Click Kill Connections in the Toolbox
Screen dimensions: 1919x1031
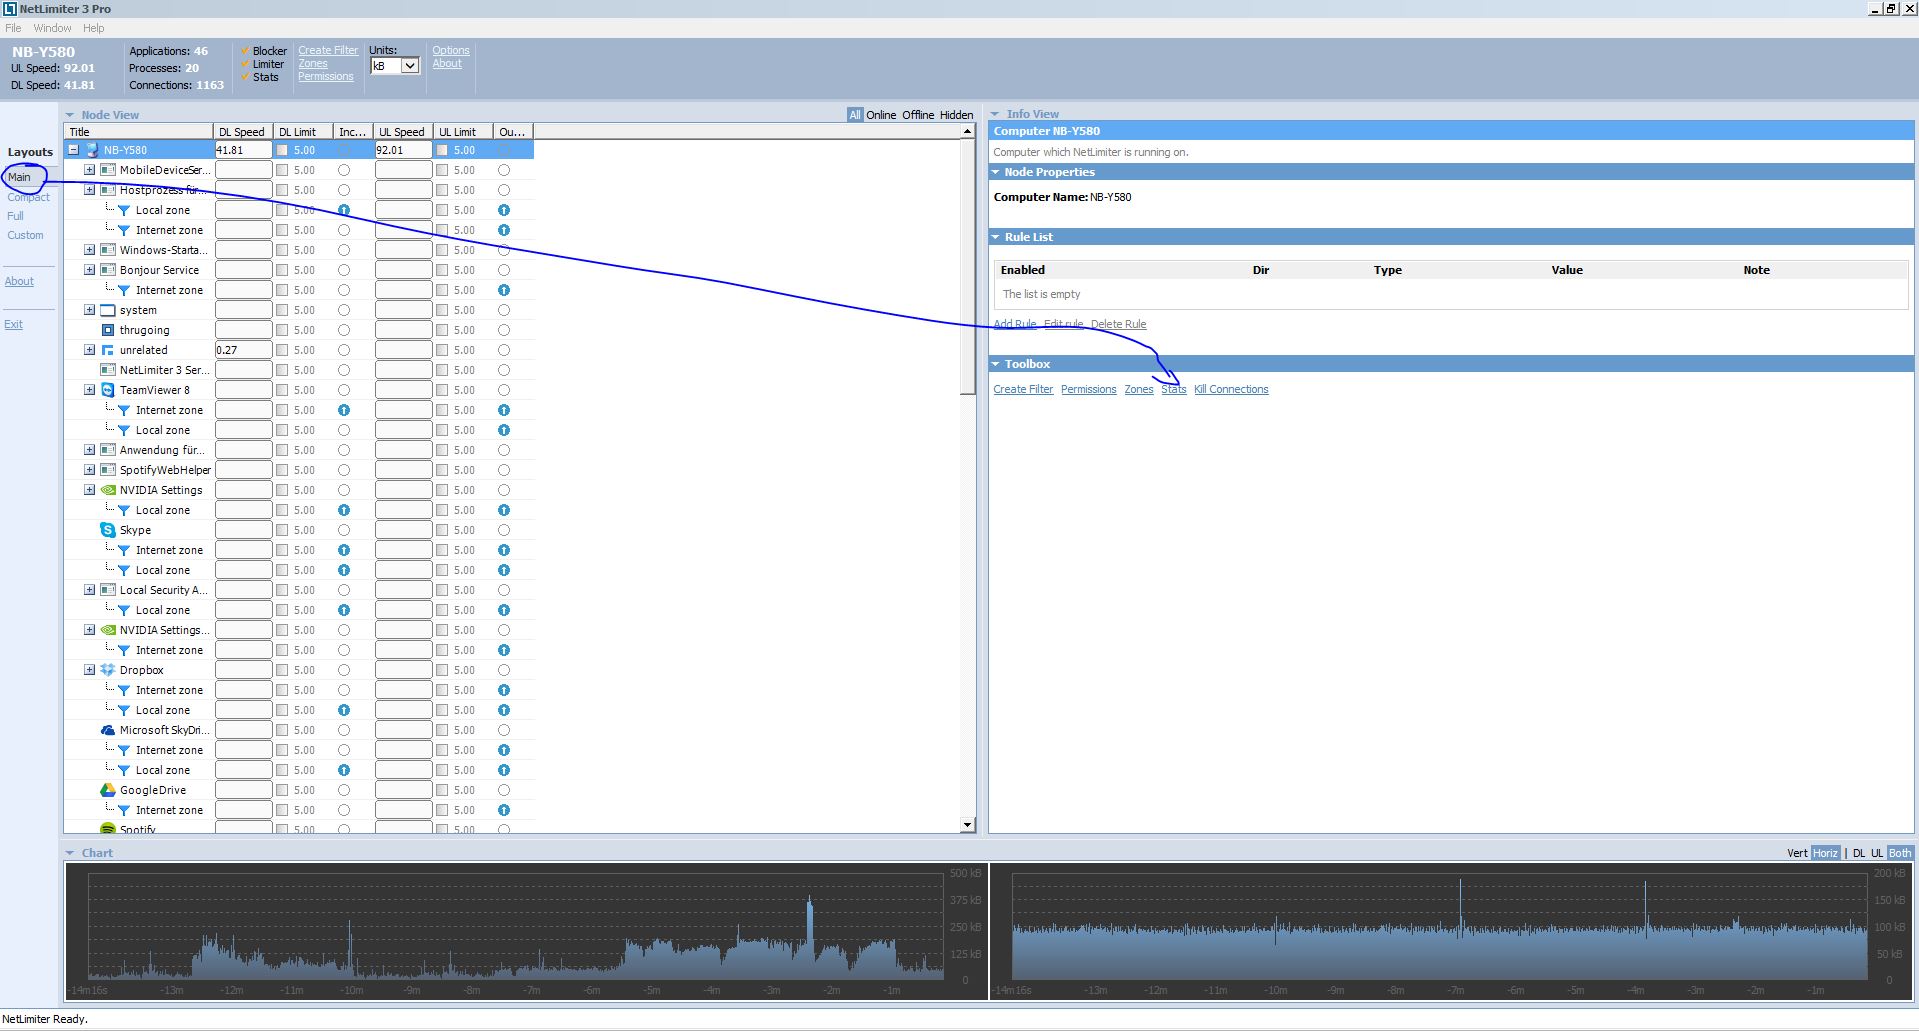[x=1231, y=389]
